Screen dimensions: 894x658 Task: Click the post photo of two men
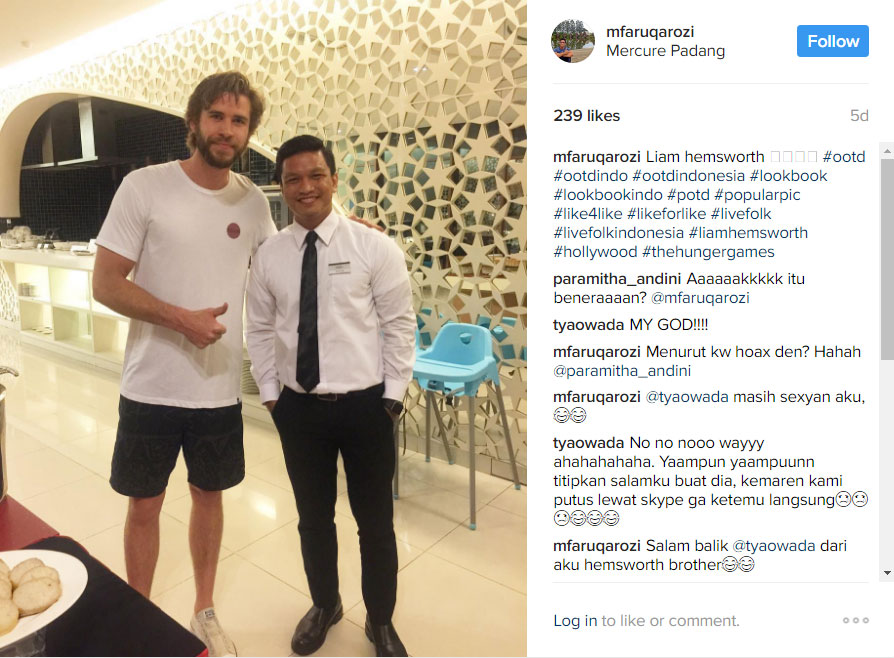click(x=263, y=328)
